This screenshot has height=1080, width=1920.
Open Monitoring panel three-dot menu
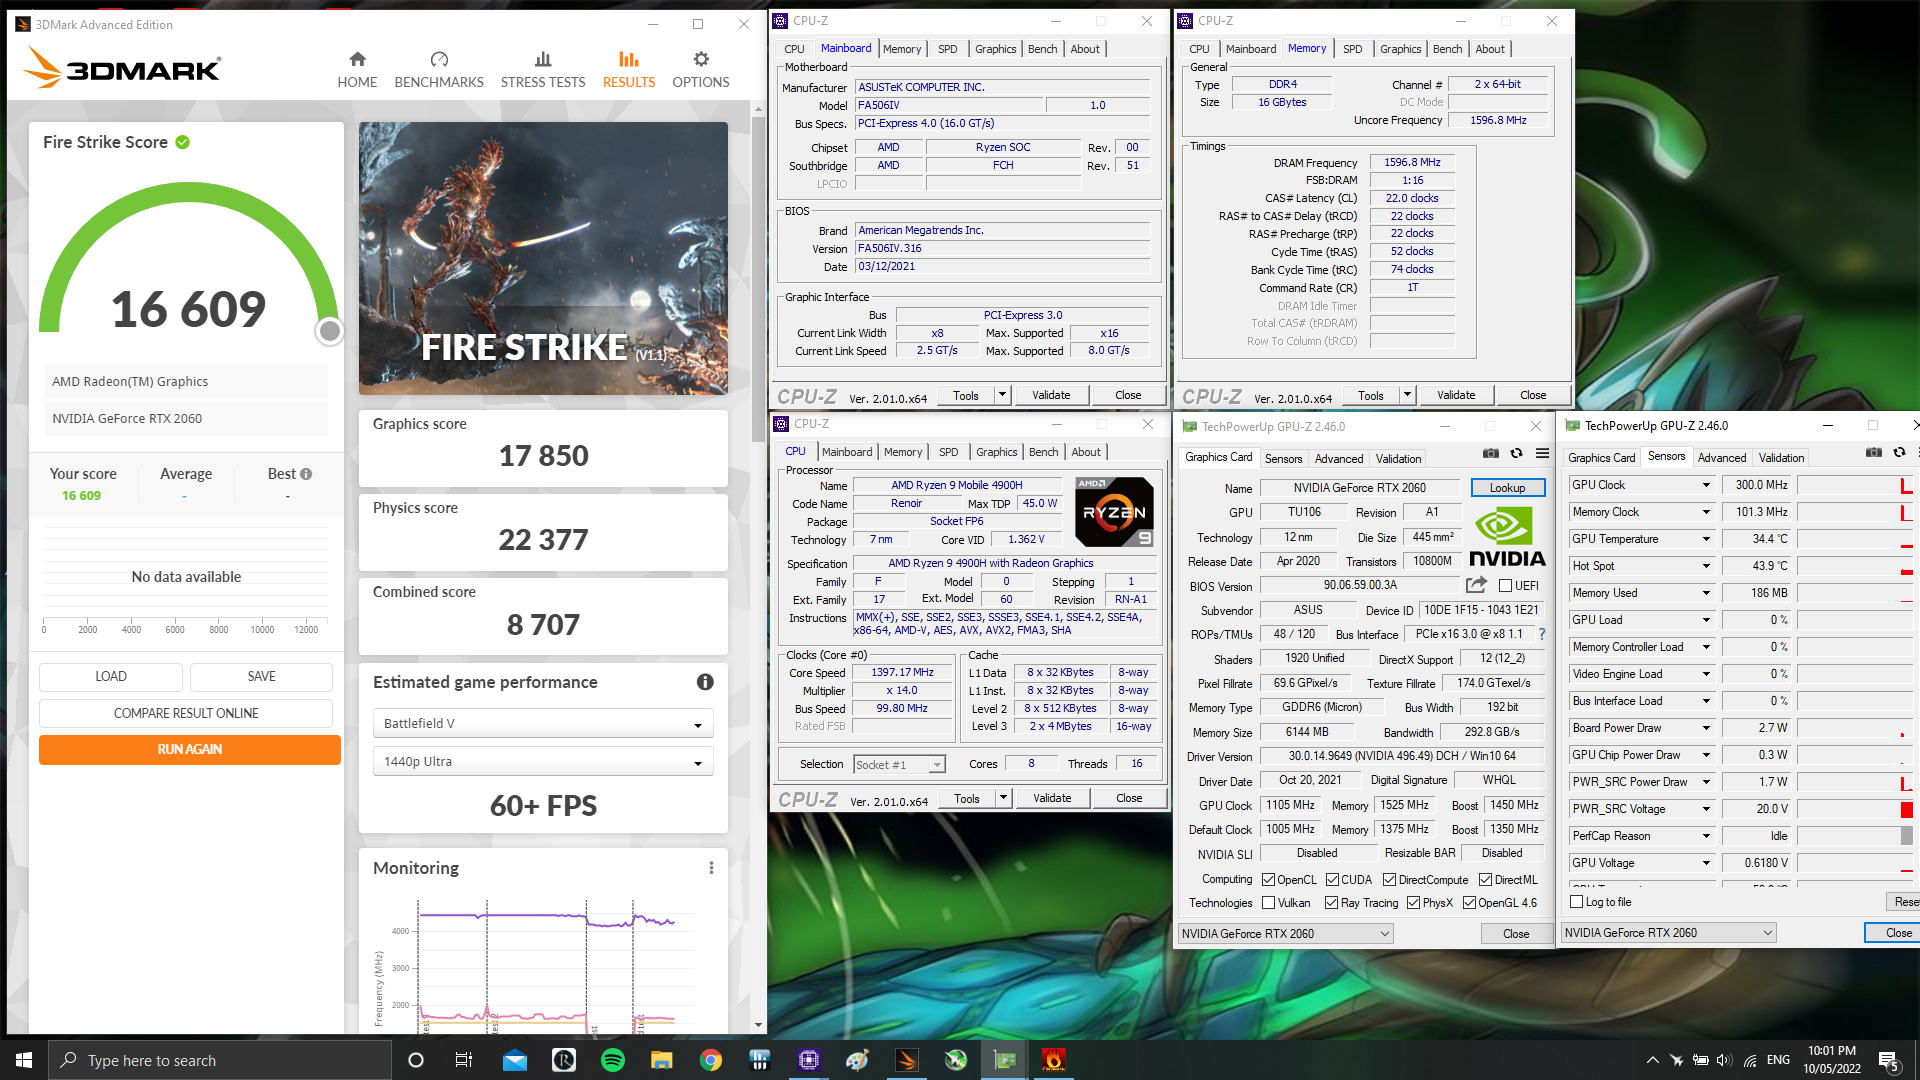(711, 868)
